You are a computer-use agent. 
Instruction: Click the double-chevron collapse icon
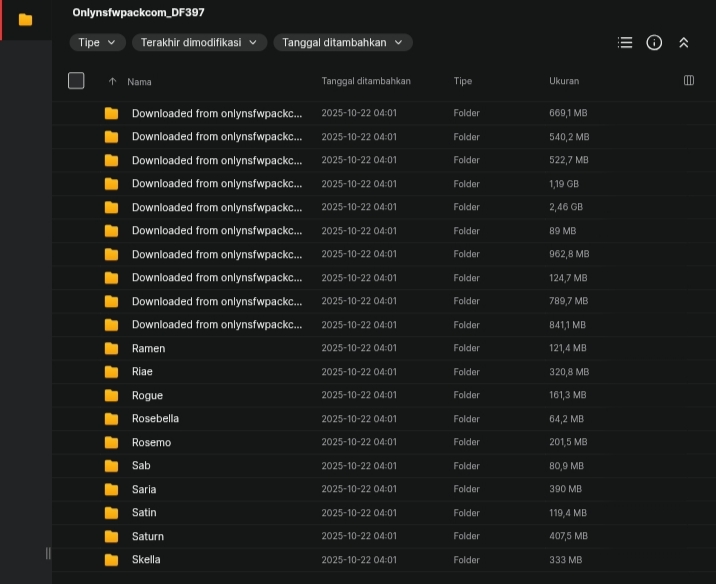pos(684,43)
